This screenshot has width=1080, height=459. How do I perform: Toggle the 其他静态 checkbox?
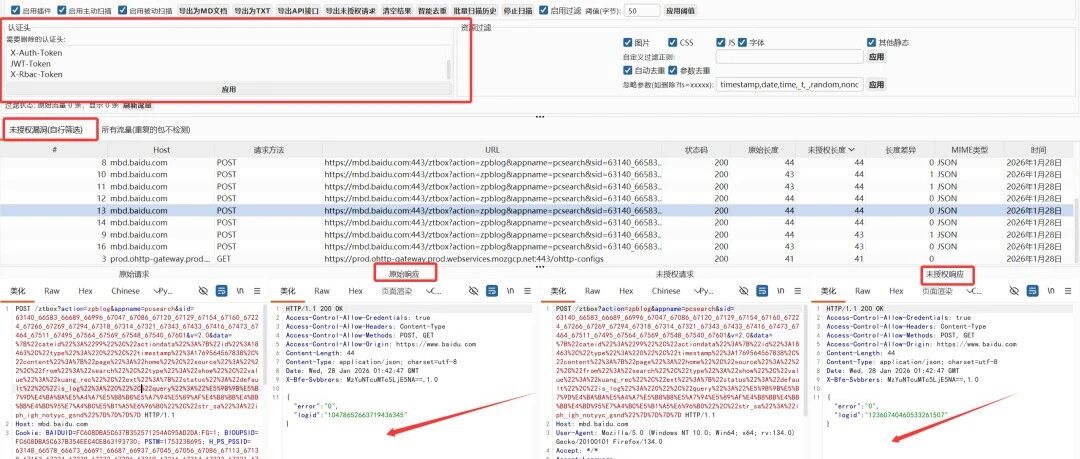pyautogui.click(x=872, y=42)
